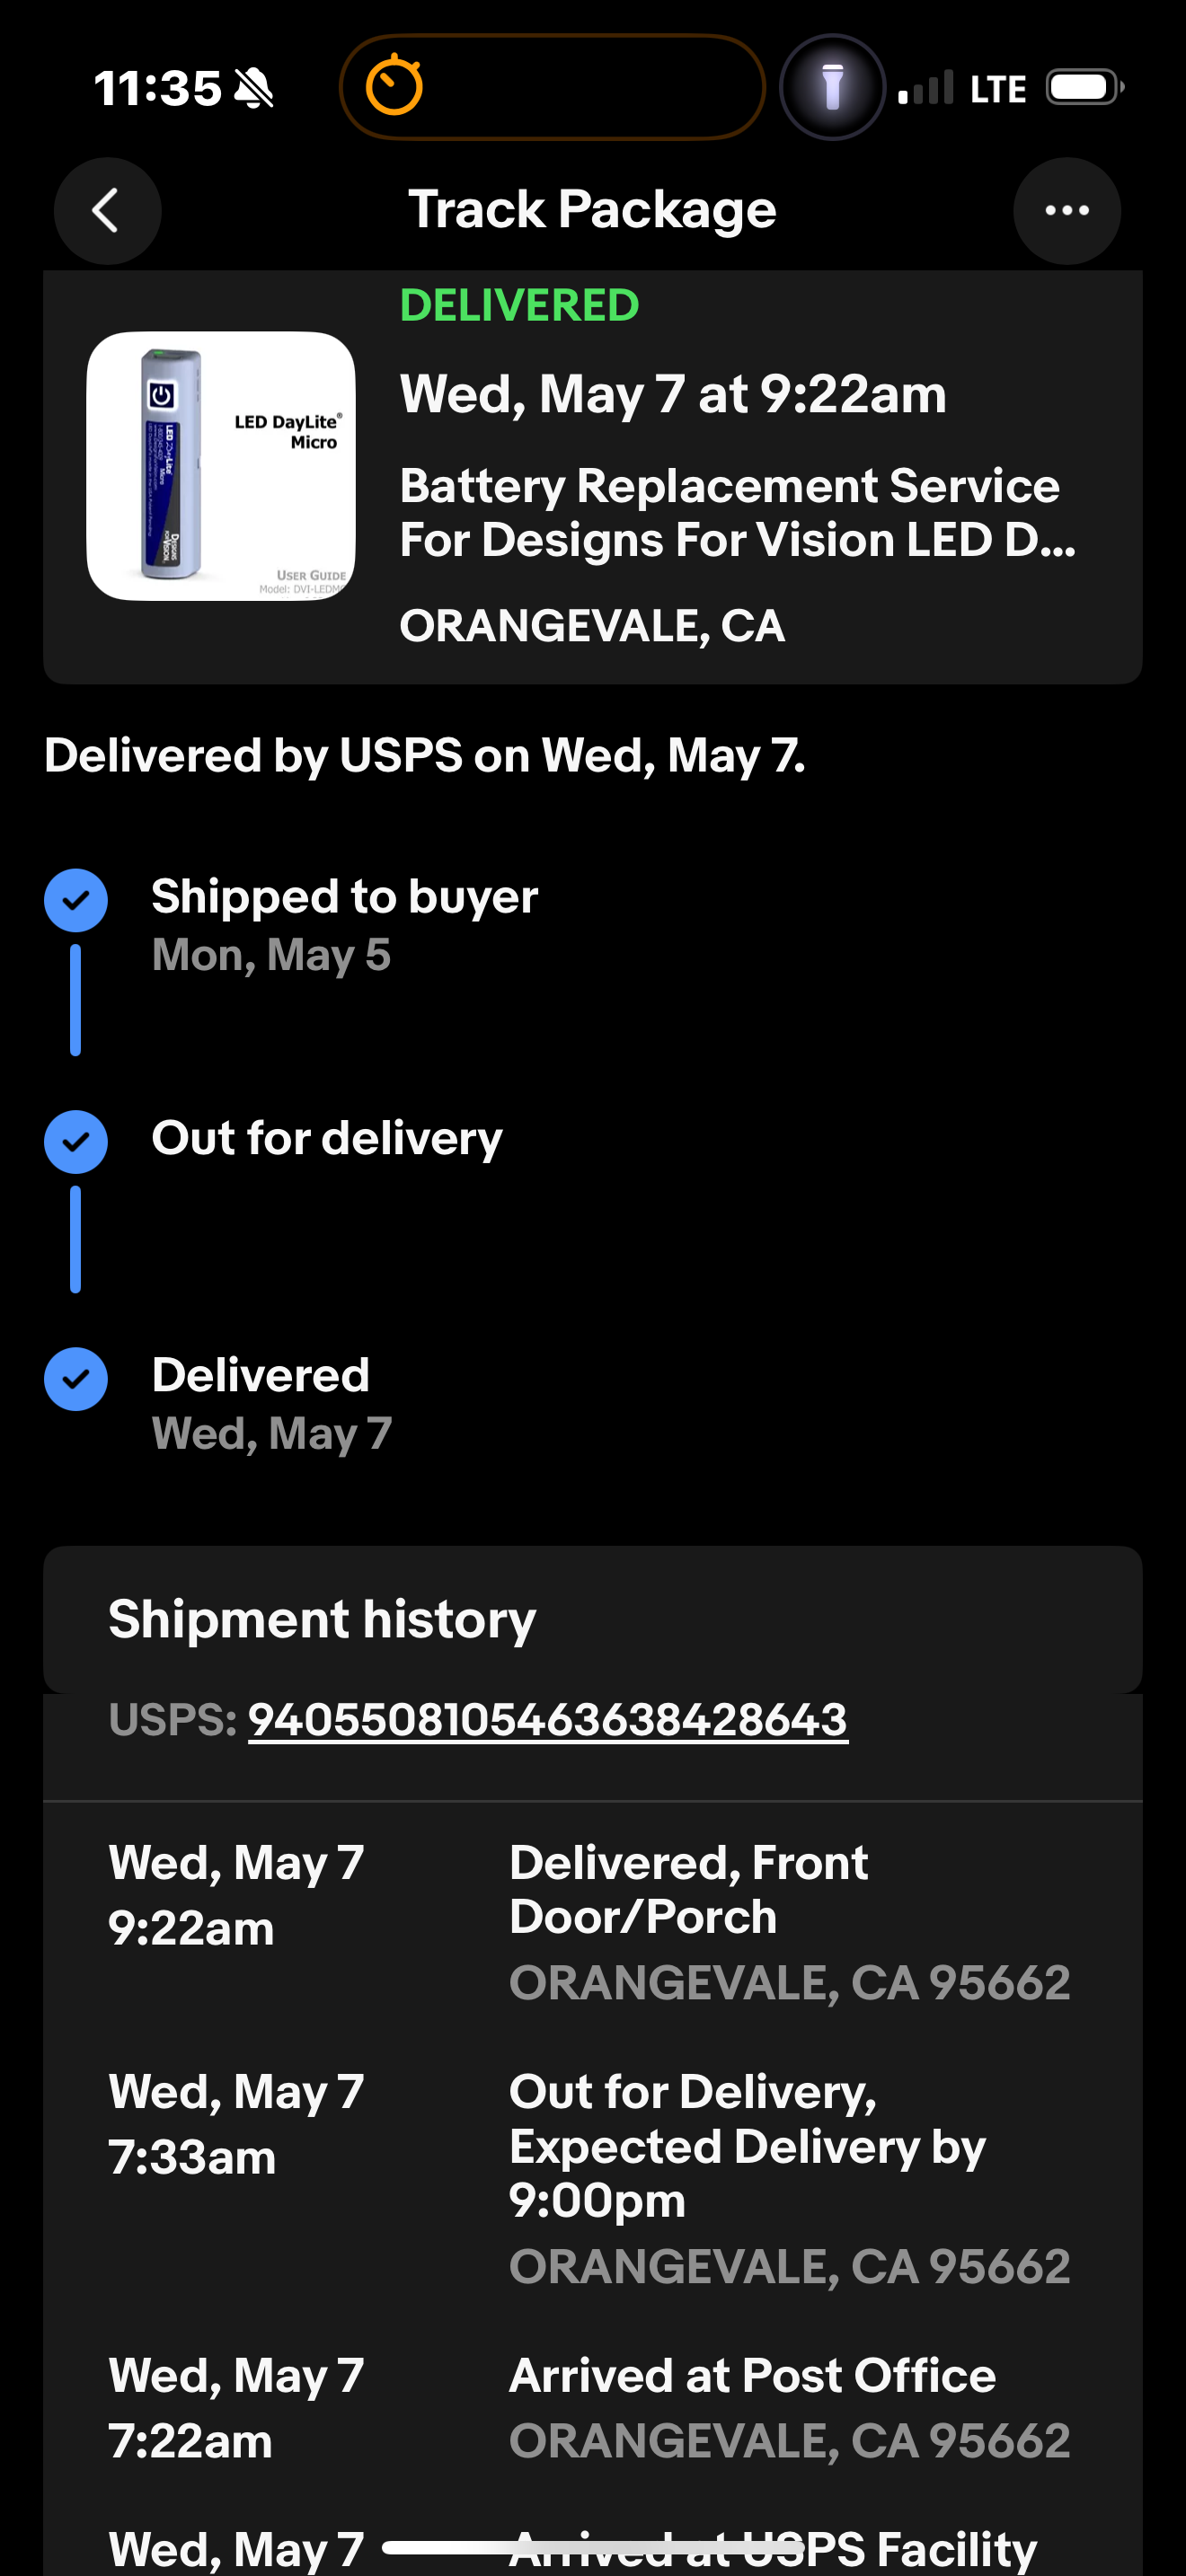
Task: Tap the Shipped to buyer checkmark
Action: [76, 900]
